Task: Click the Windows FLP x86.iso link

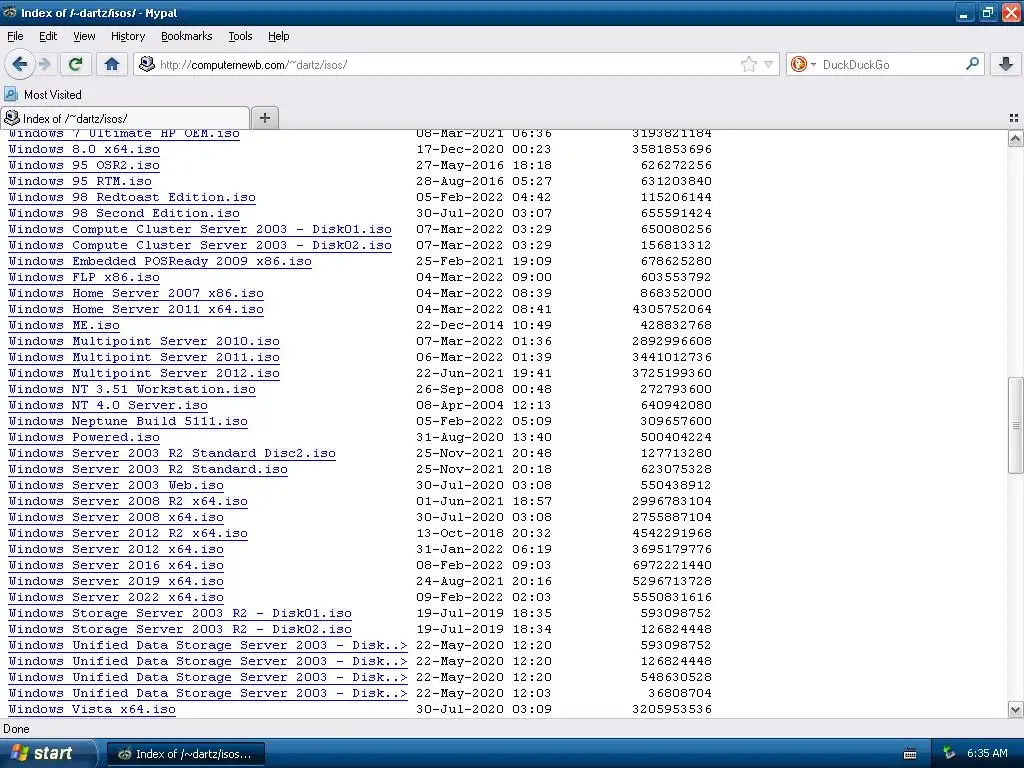Action: click(x=84, y=278)
